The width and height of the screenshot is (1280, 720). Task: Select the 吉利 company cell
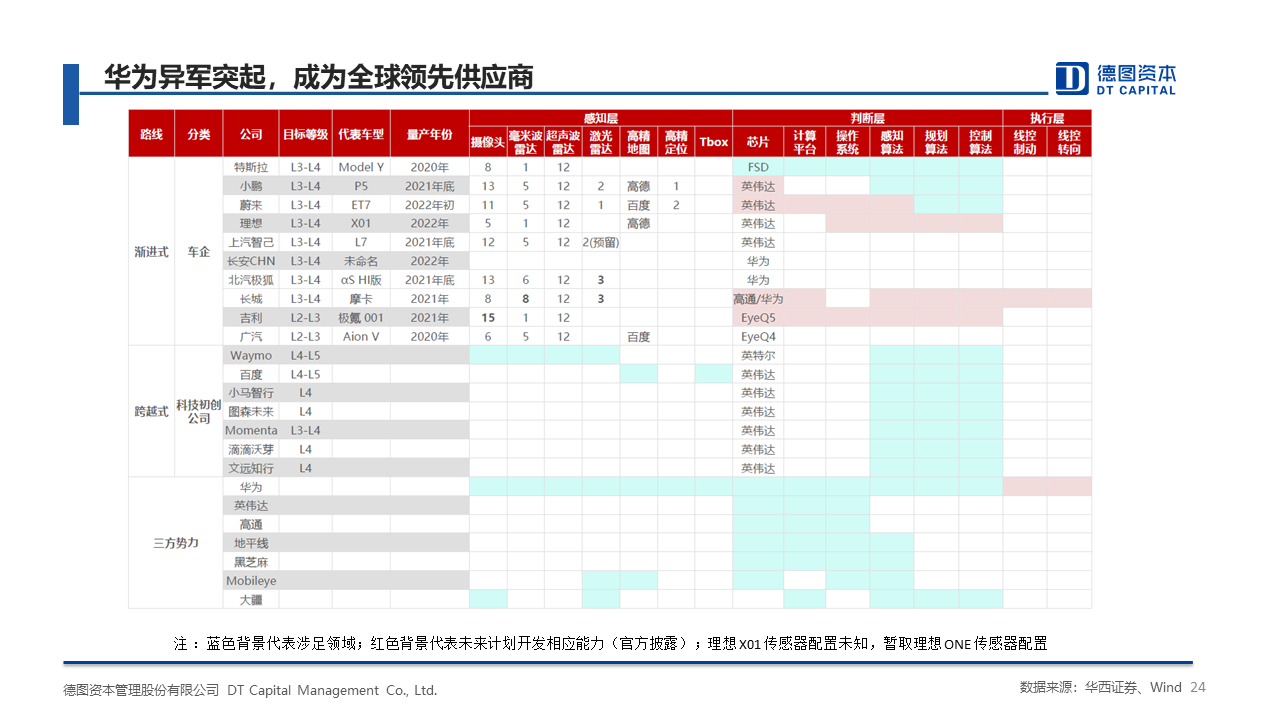click(x=251, y=318)
